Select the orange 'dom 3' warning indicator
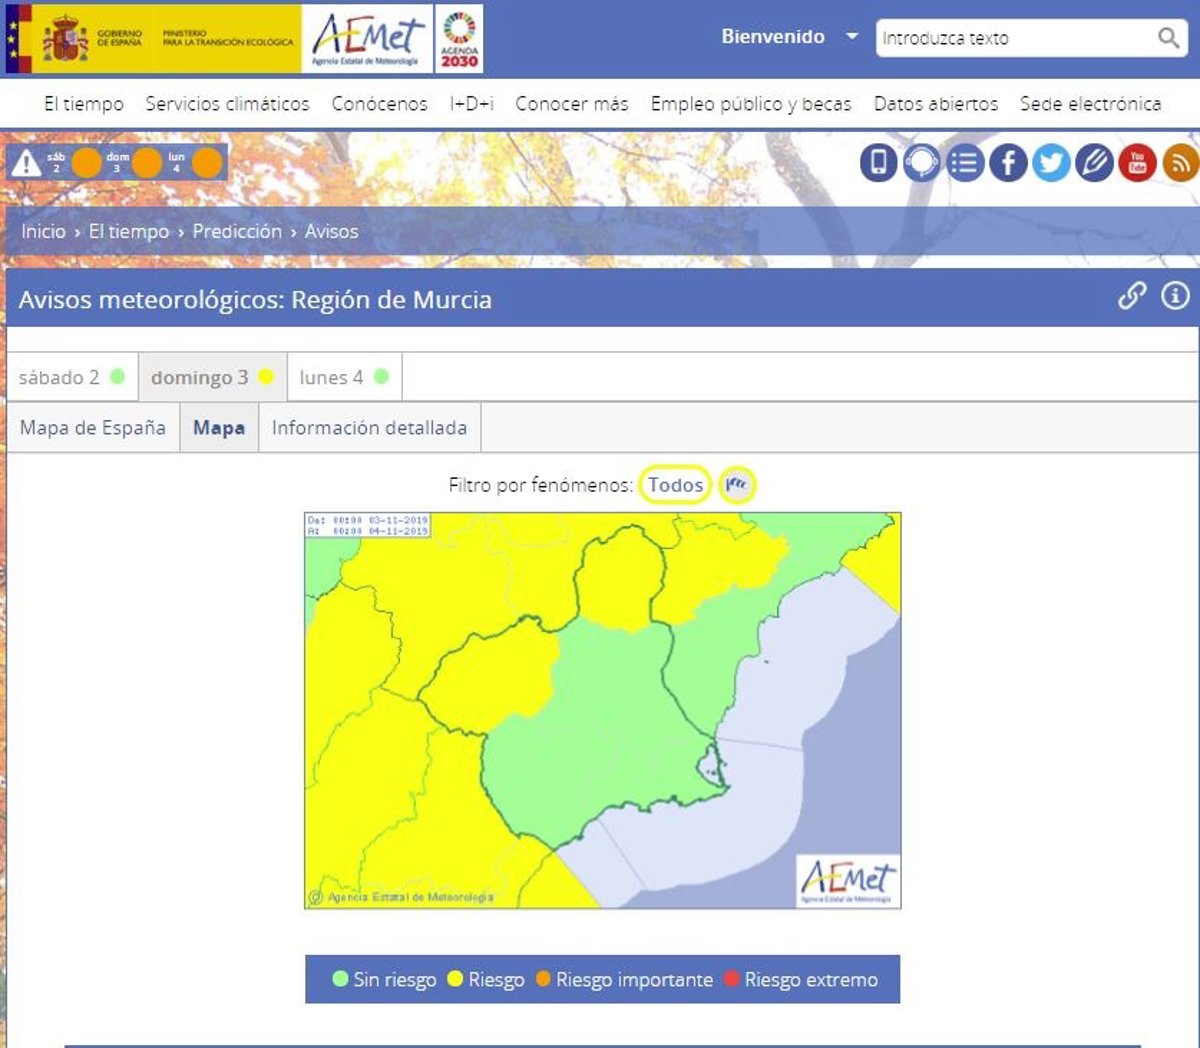This screenshot has width=1200, height=1048. pyautogui.click(x=146, y=162)
